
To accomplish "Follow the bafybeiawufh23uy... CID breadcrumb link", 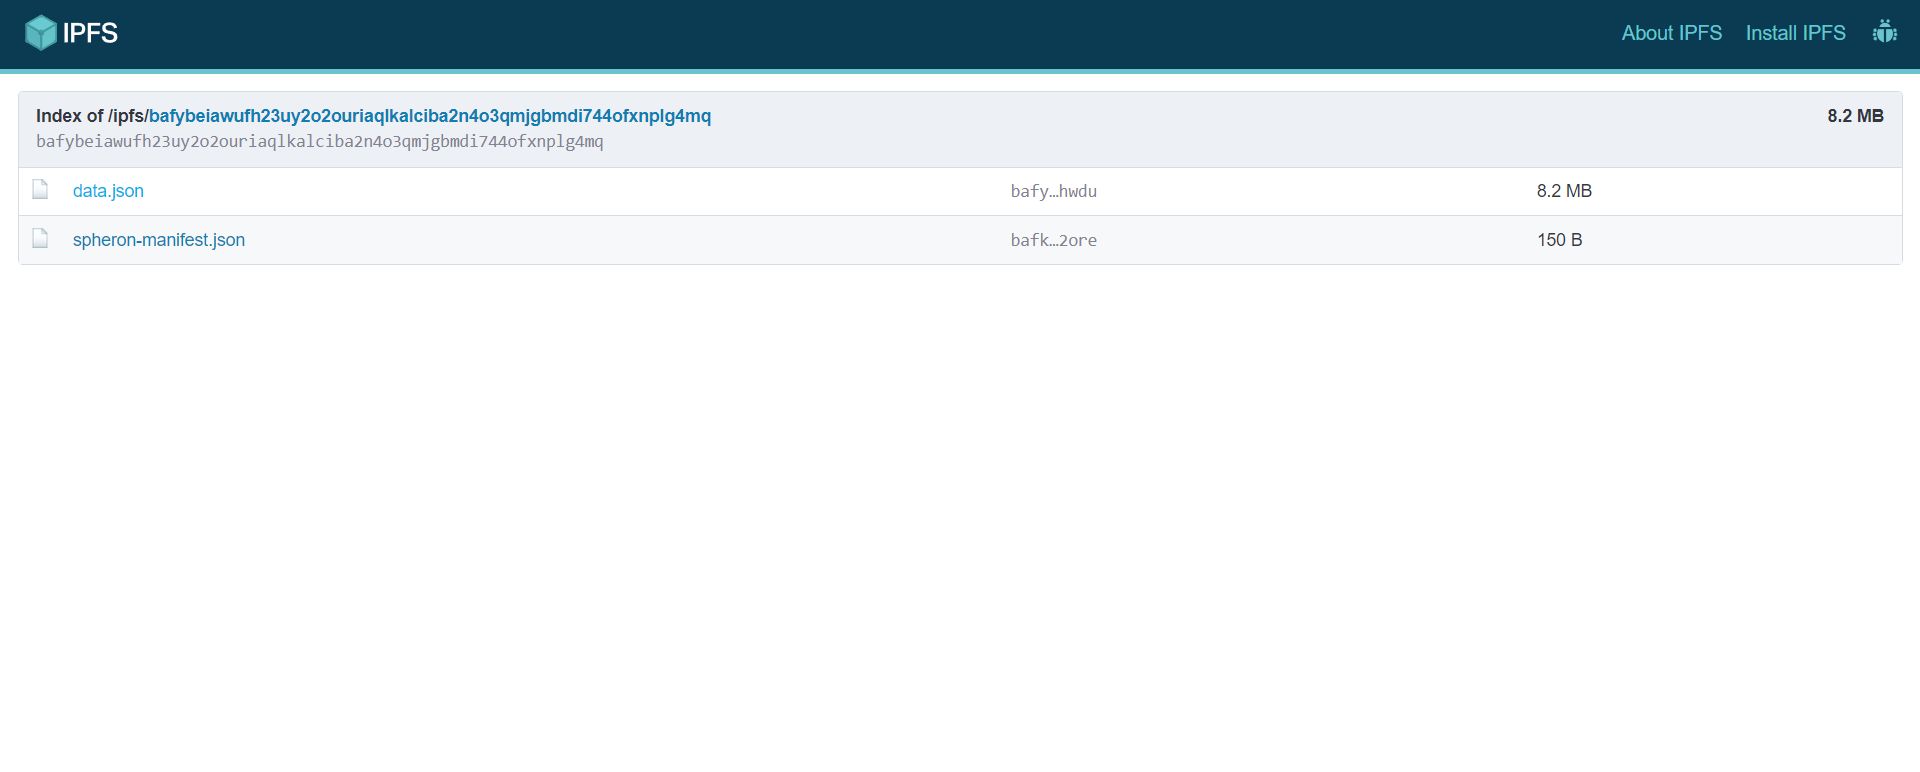I will [430, 116].
